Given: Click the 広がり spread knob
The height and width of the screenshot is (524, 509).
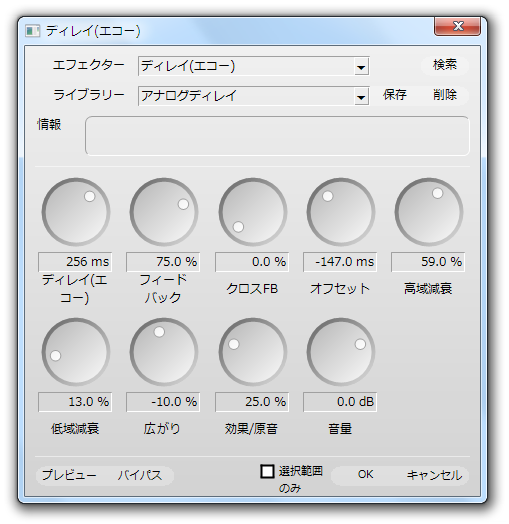Looking at the screenshot, I should [164, 352].
